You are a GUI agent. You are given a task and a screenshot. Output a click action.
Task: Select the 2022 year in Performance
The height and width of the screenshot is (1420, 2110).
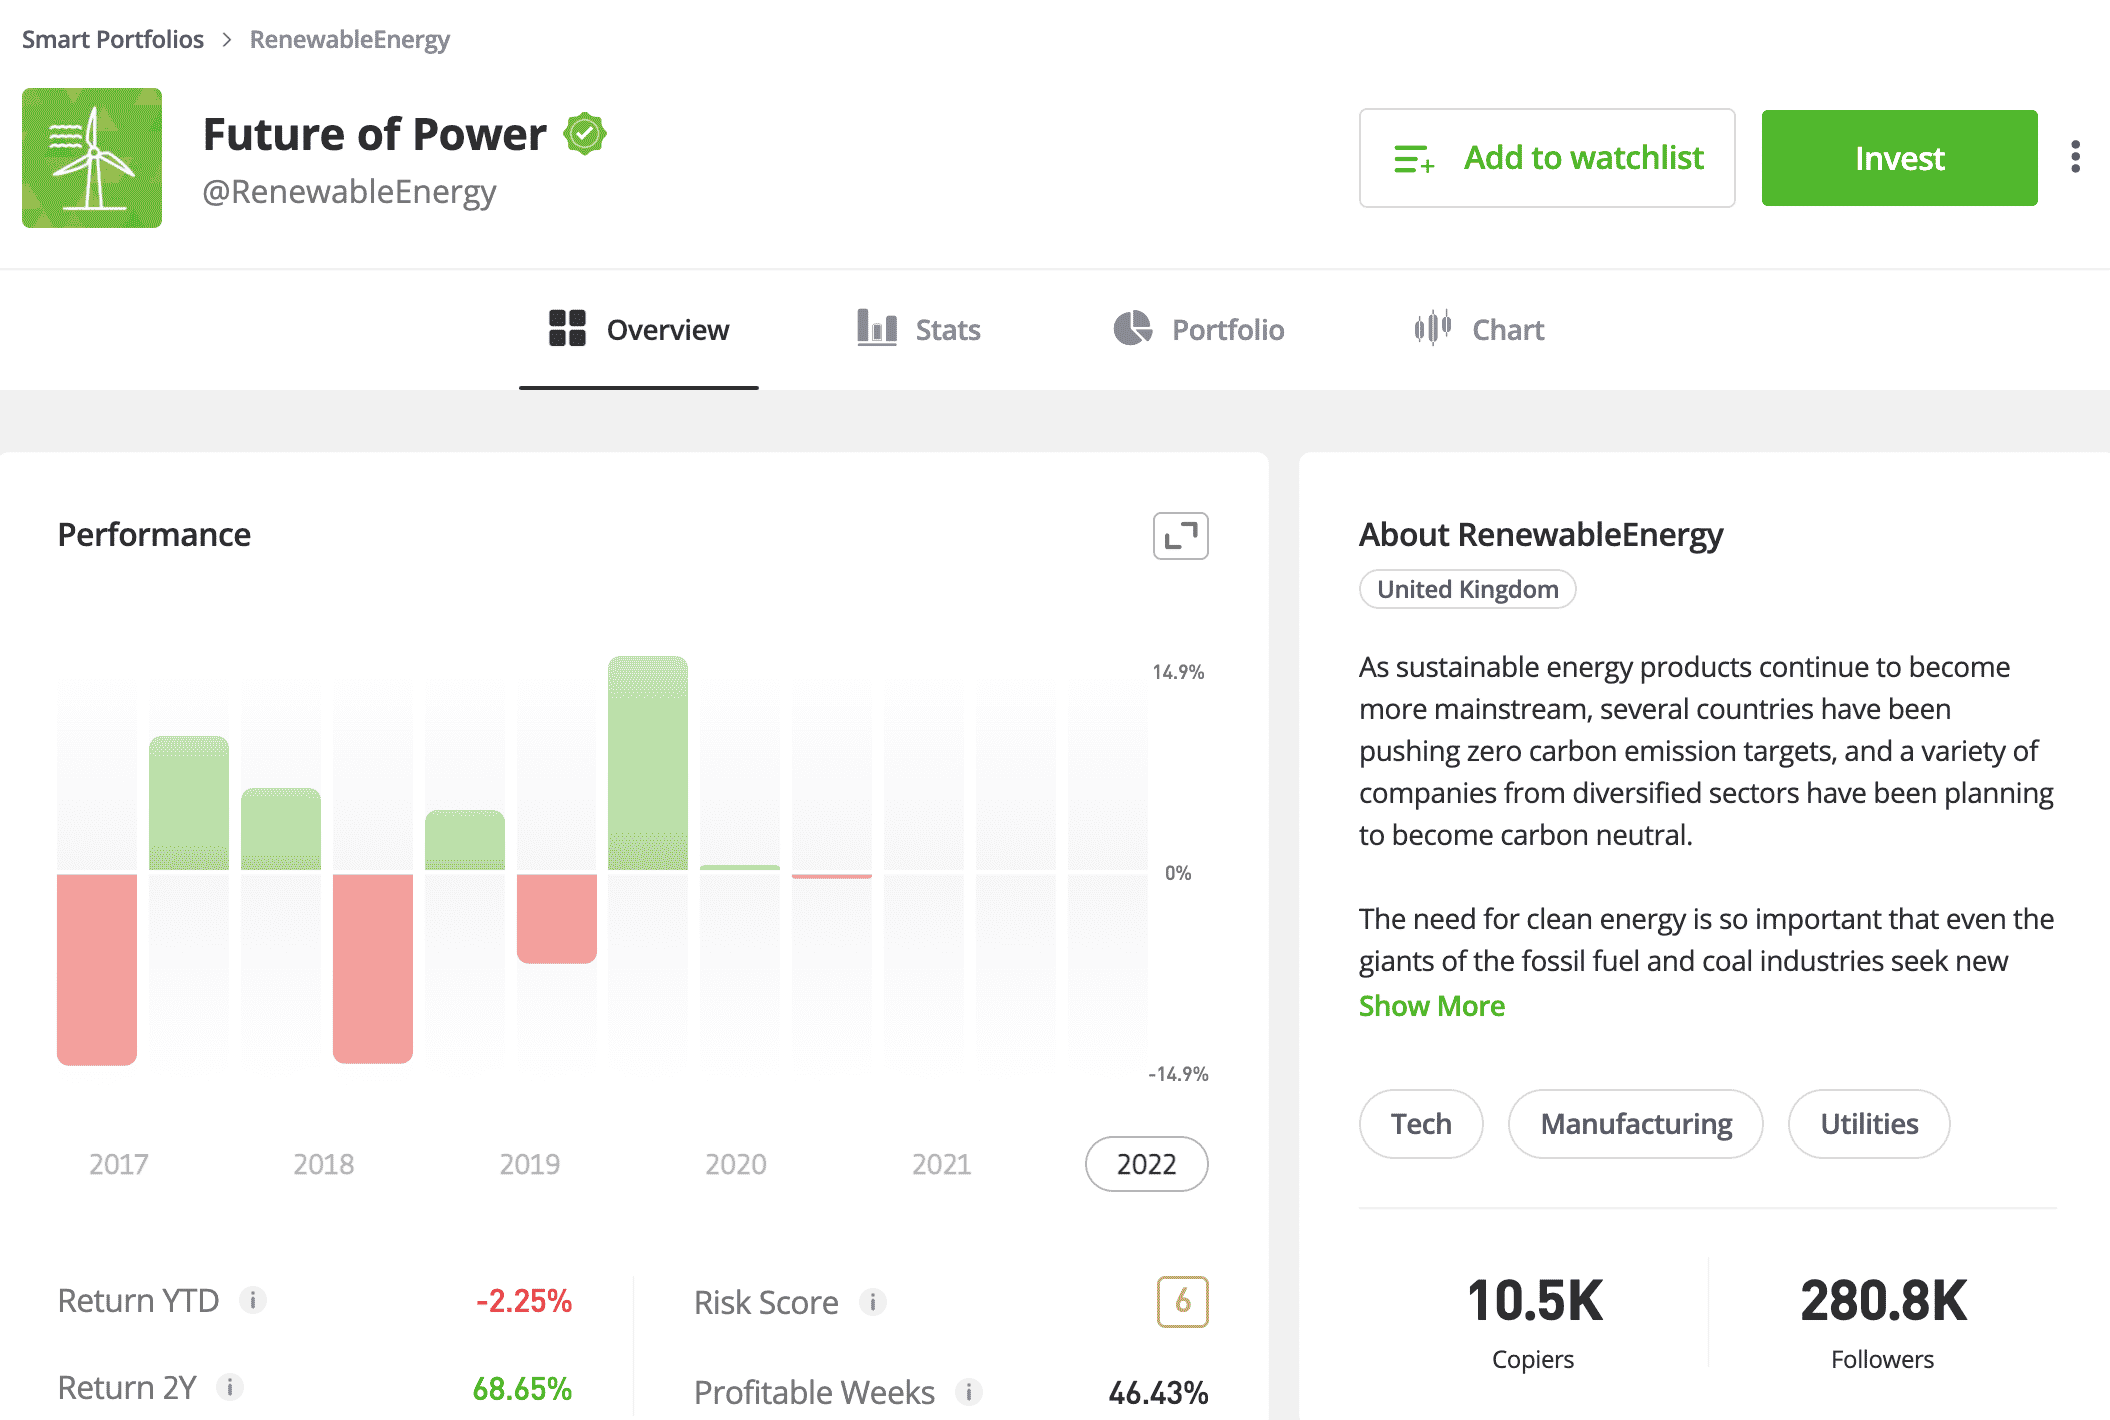(1147, 1164)
